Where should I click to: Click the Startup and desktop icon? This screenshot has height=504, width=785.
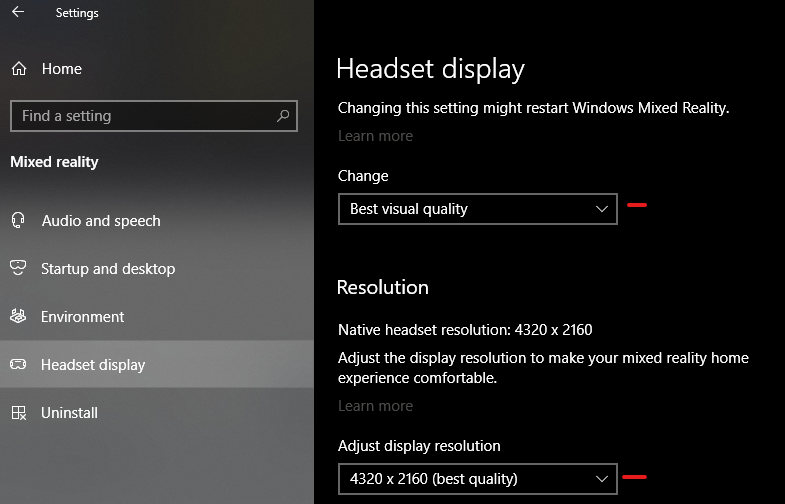18,268
